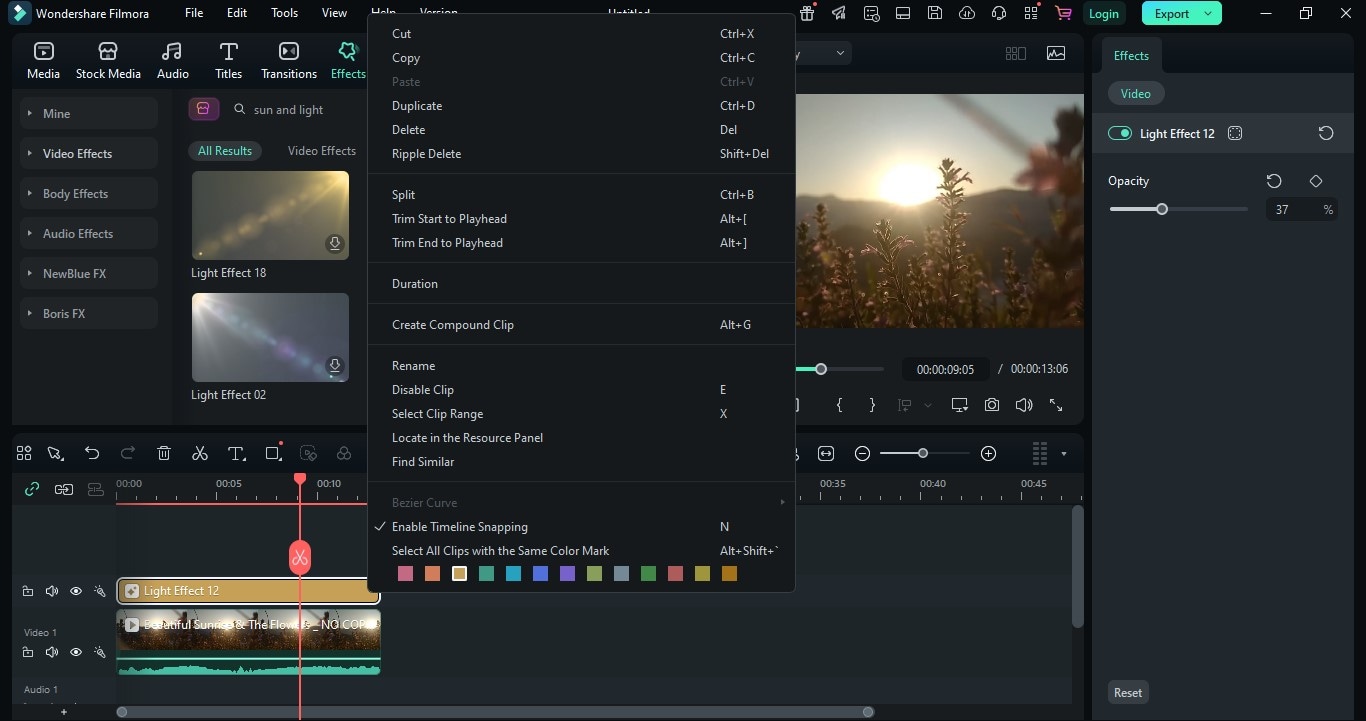1366x721 pixels.
Task: Click the cloud upload icon
Action: pyautogui.click(x=966, y=13)
